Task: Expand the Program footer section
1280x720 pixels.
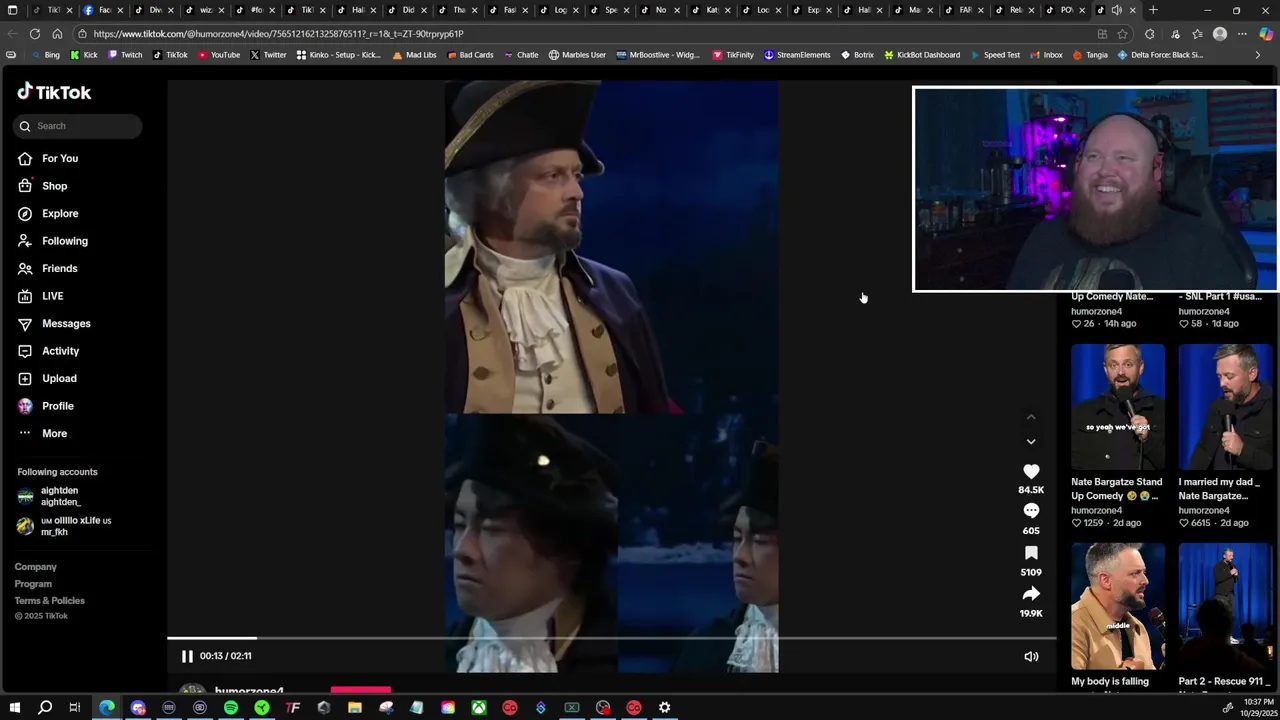Action: tap(33, 584)
